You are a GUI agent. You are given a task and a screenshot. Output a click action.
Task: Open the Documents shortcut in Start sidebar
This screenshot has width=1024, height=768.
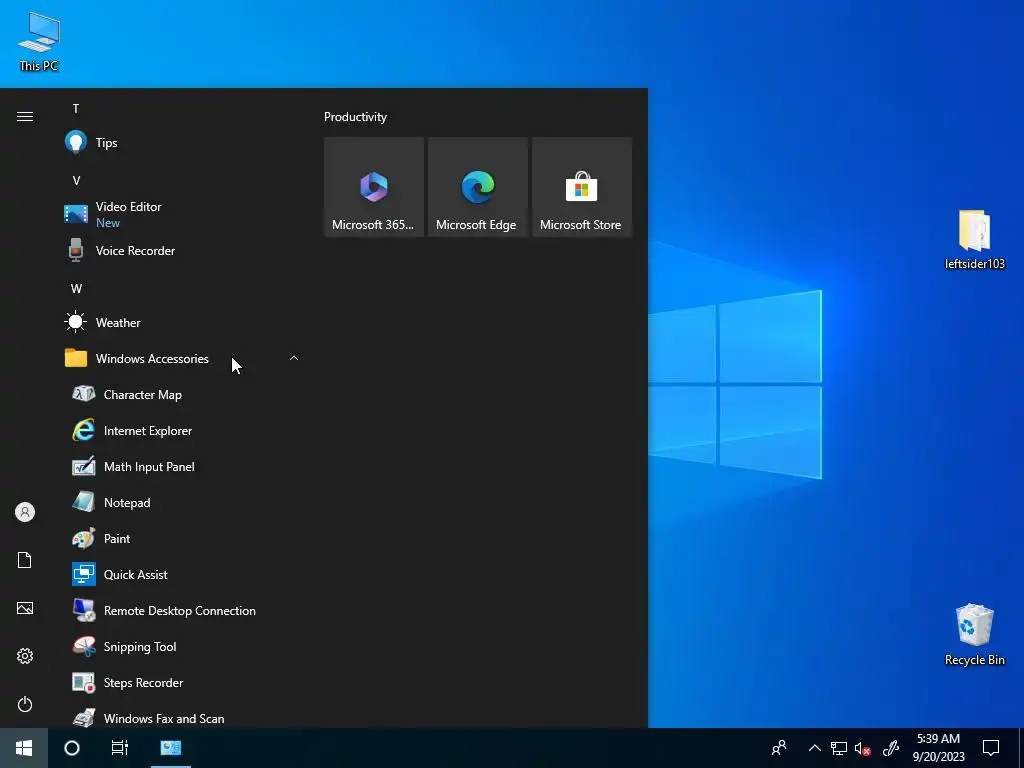tap(25, 560)
